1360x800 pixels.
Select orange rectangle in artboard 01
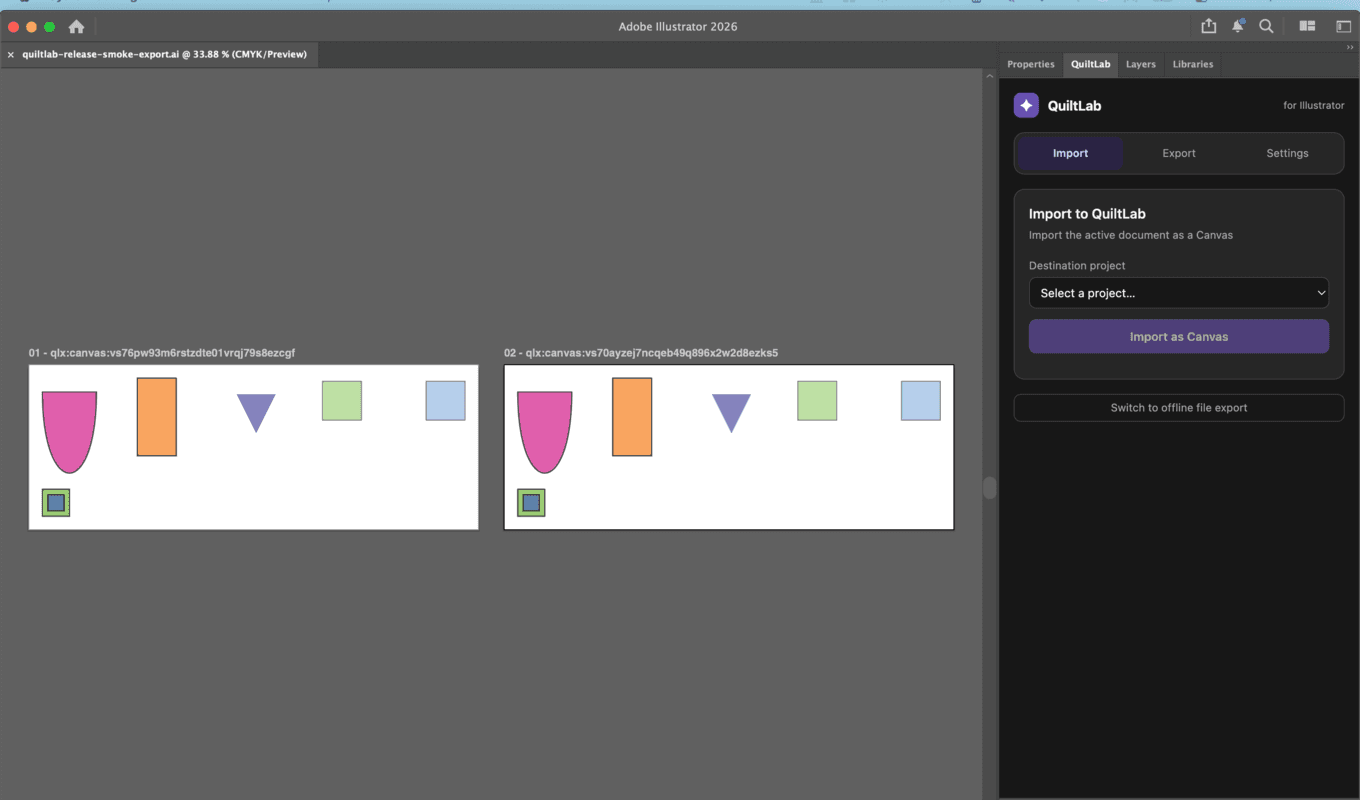pyautogui.click(x=157, y=417)
